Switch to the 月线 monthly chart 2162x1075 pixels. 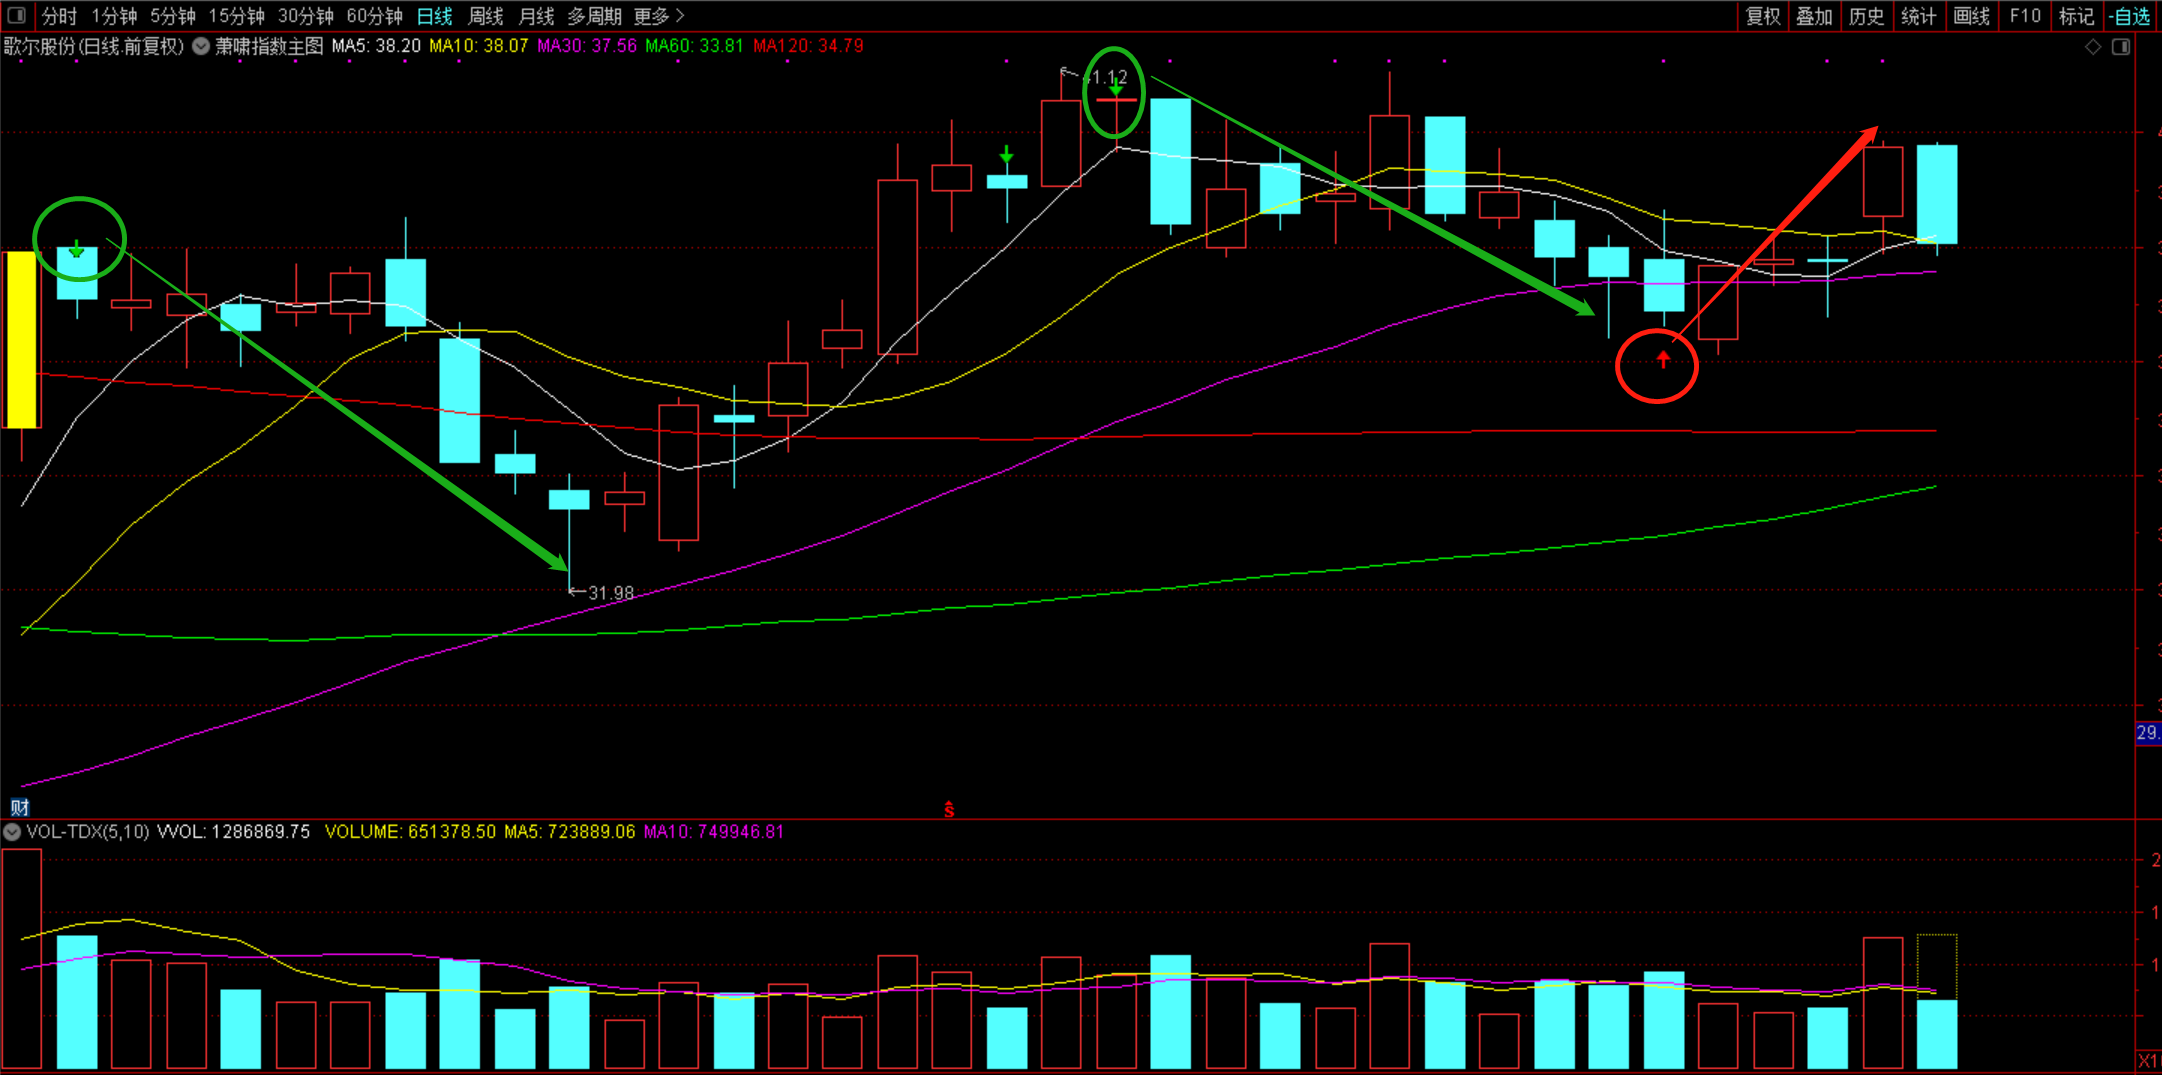(x=536, y=16)
